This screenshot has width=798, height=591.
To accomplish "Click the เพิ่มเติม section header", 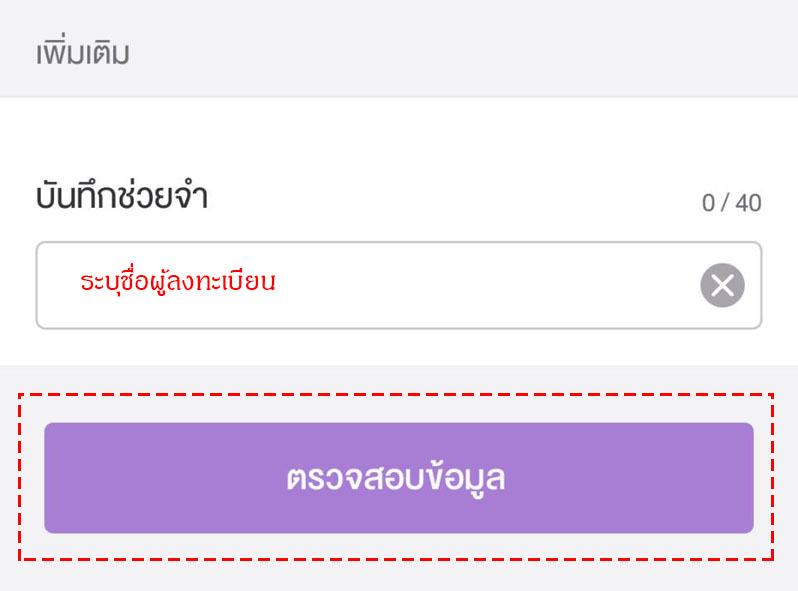I will [83, 52].
